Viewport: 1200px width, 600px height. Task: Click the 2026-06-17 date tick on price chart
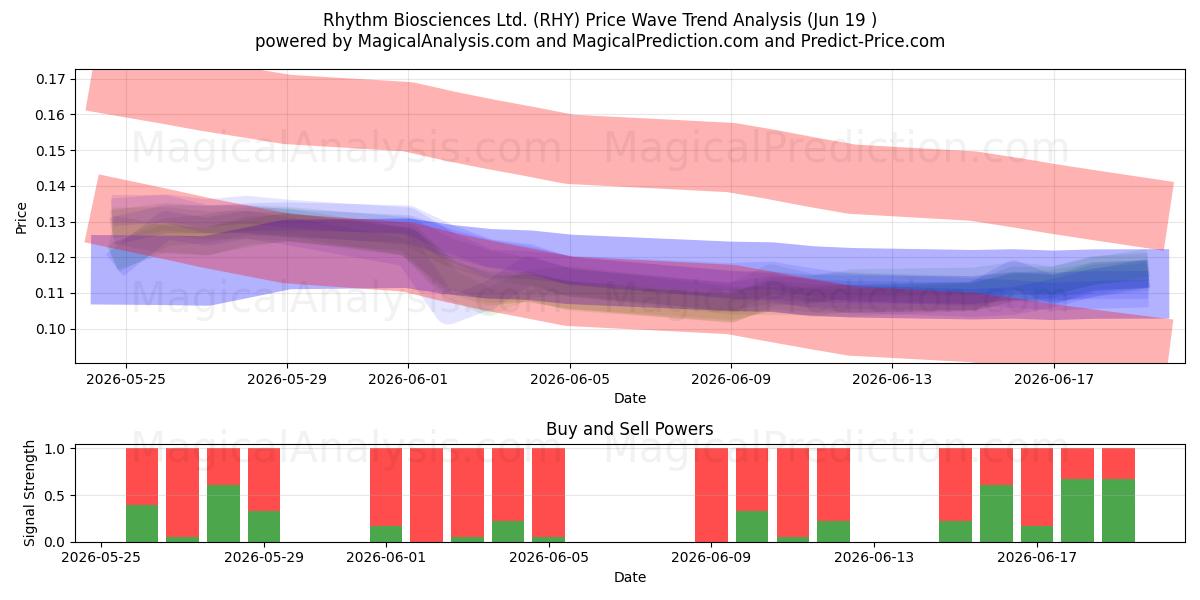1054,379
